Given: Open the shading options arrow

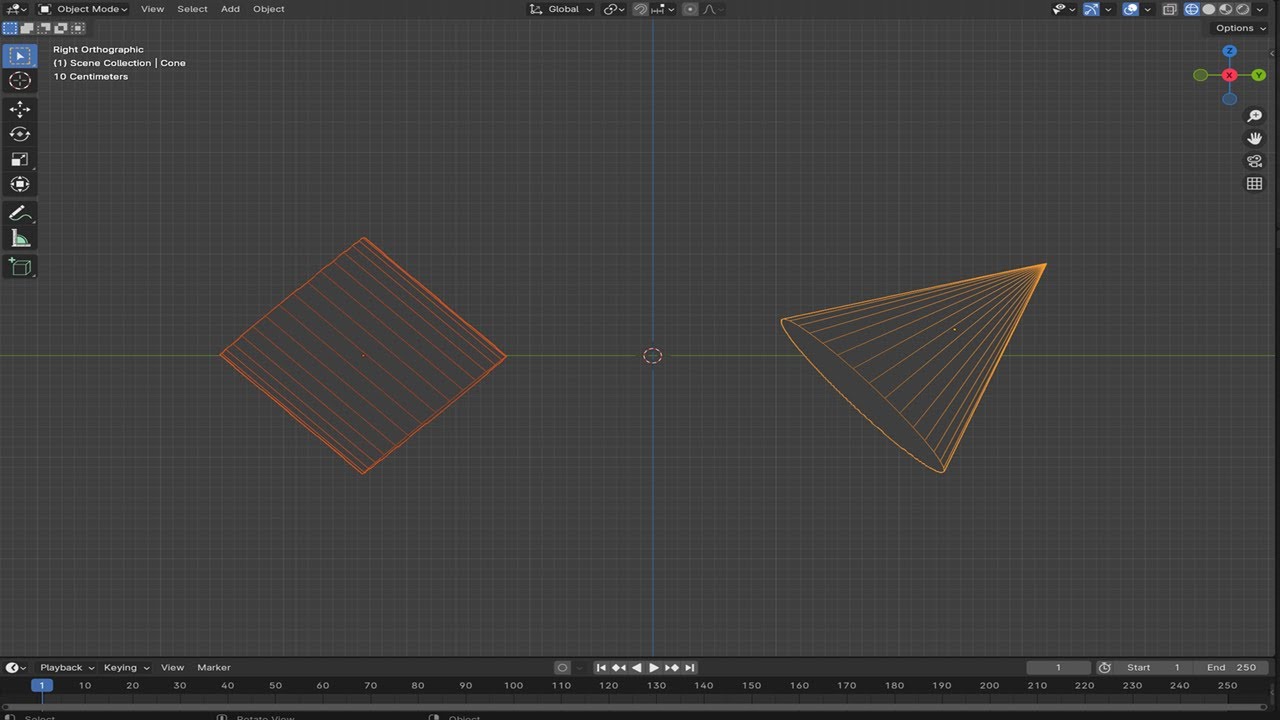Looking at the screenshot, I should [1260, 9].
